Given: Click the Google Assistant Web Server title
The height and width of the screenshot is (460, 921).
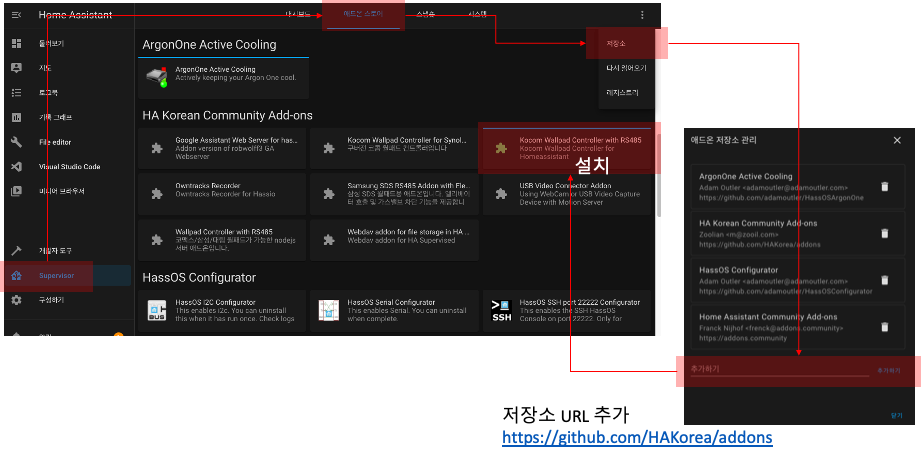Looking at the screenshot, I should (236, 140).
